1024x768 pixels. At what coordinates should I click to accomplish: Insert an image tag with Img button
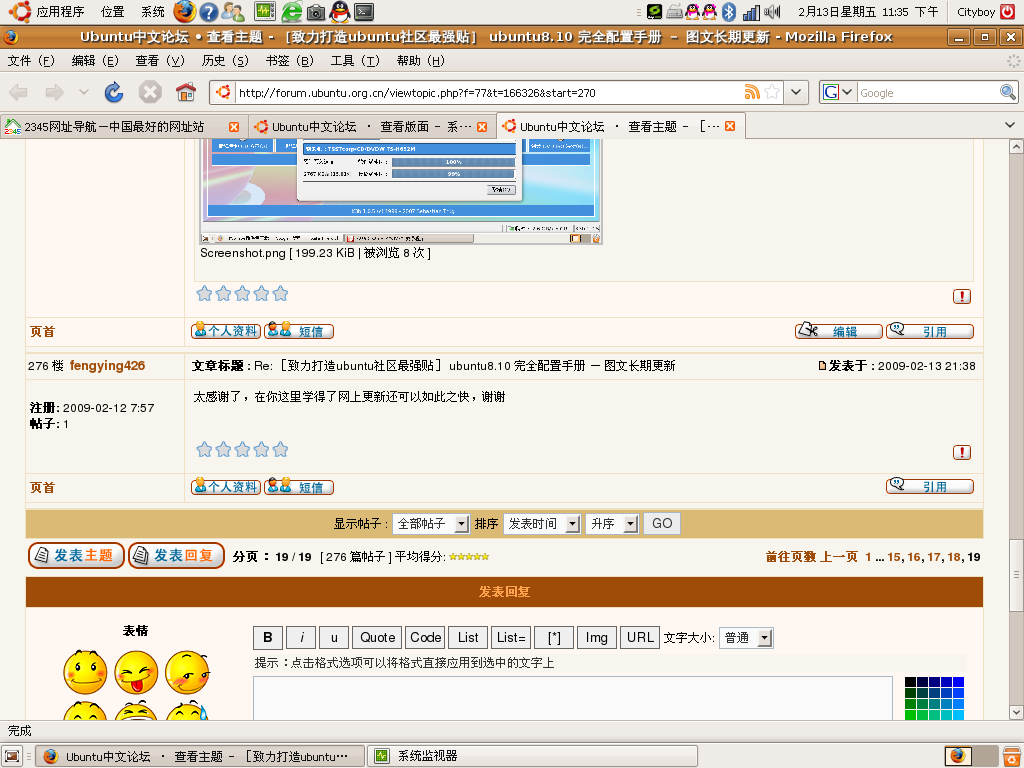596,637
